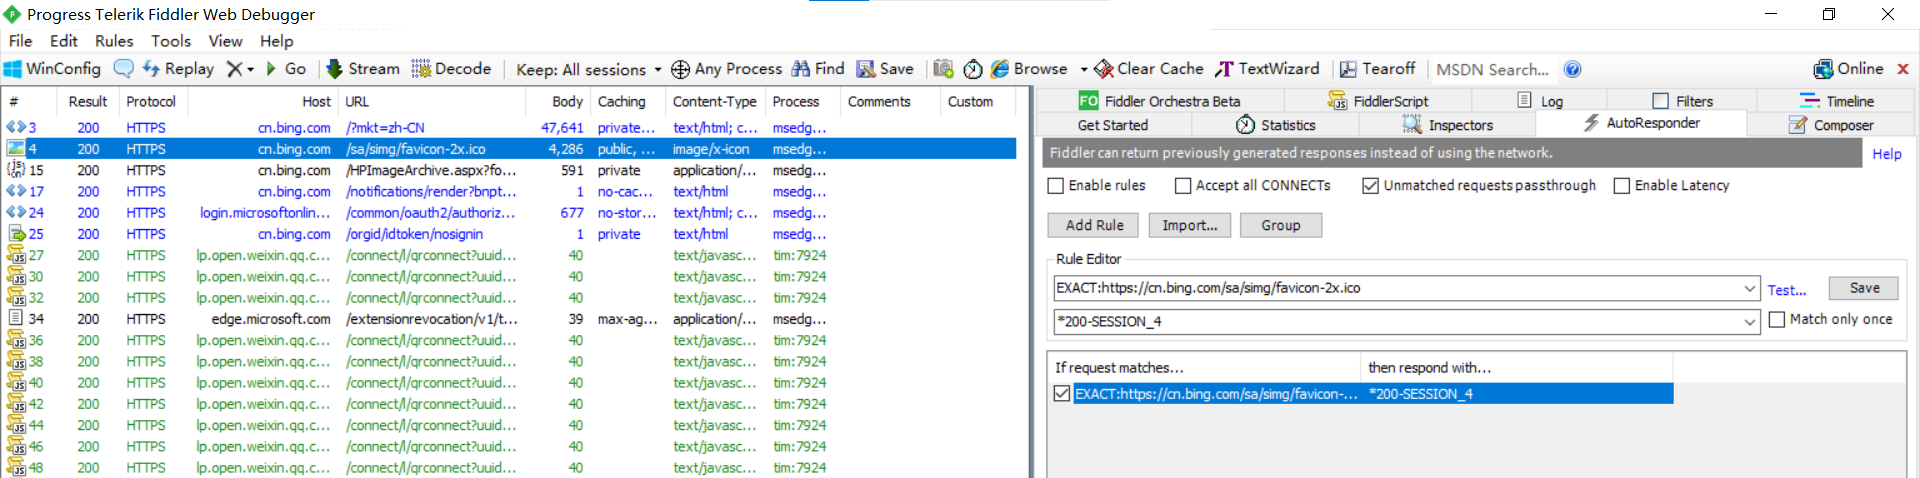The image size is (1920, 478).
Task: Replay the selected sessions
Action: pos(179,69)
